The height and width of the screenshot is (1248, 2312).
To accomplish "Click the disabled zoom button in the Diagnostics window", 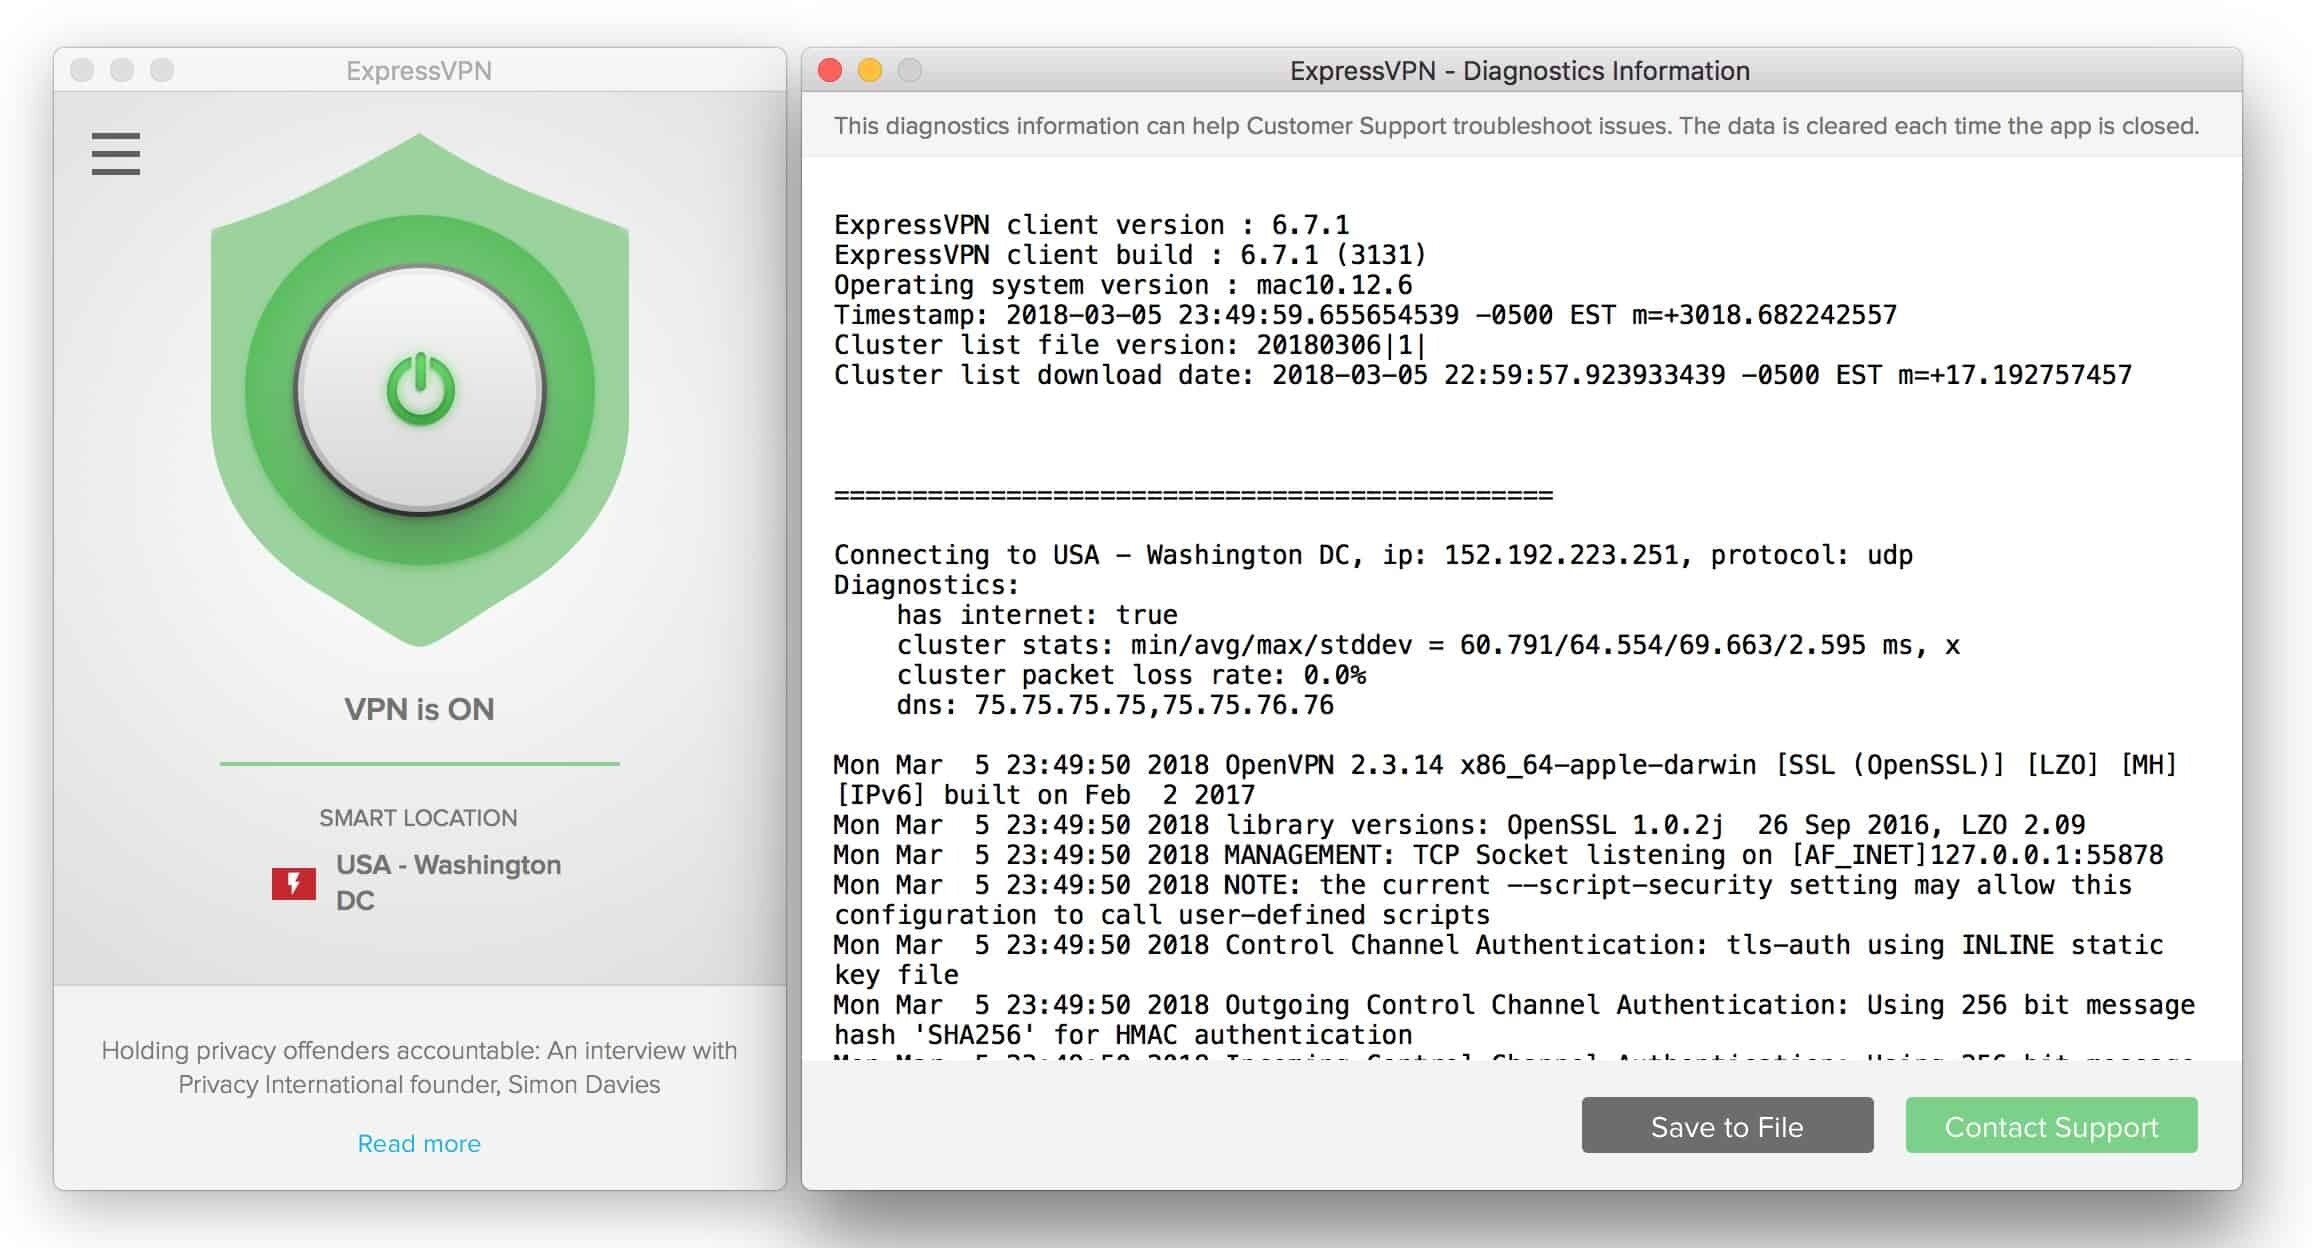I will [909, 70].
